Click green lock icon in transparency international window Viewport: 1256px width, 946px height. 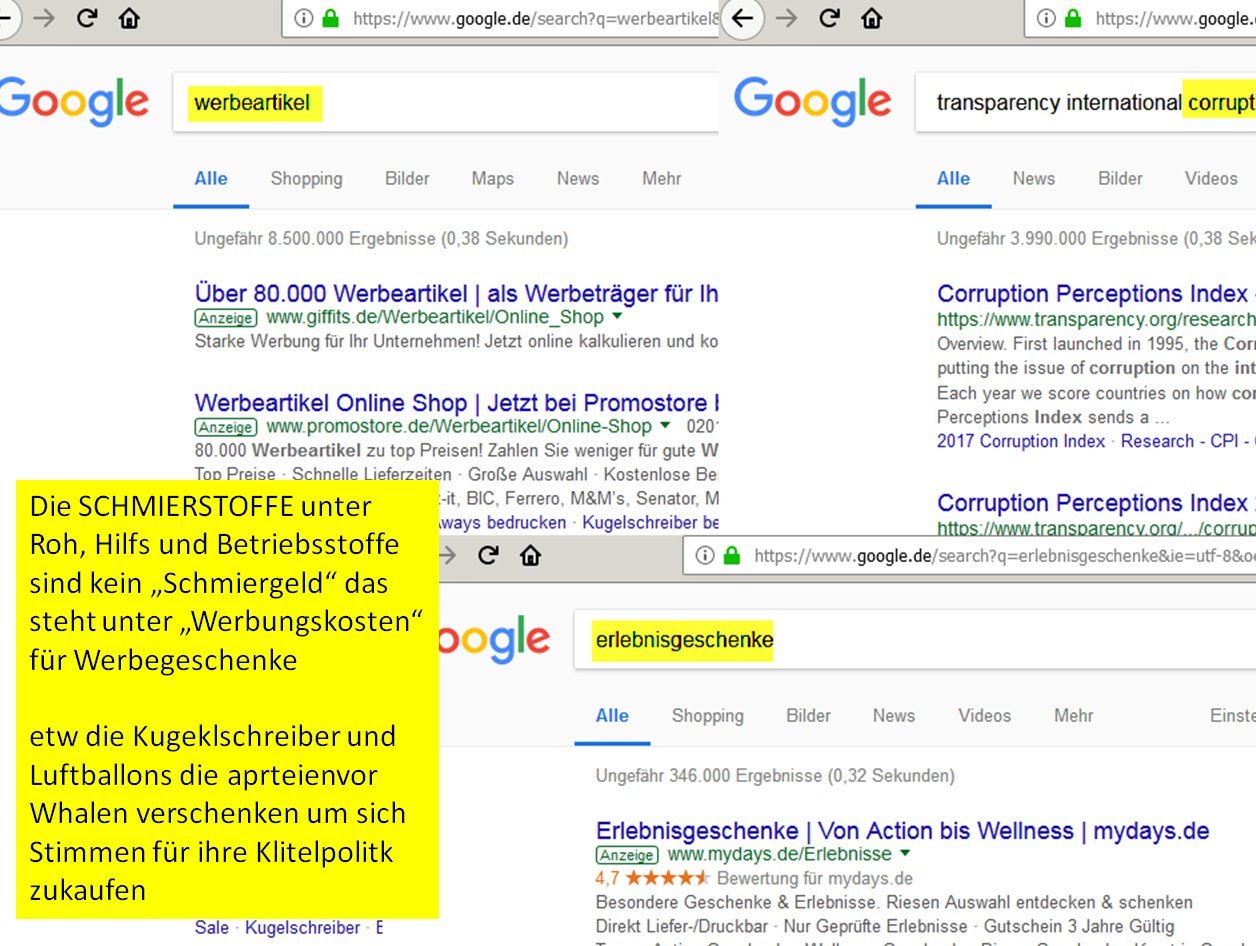[x=1073, y=18]
